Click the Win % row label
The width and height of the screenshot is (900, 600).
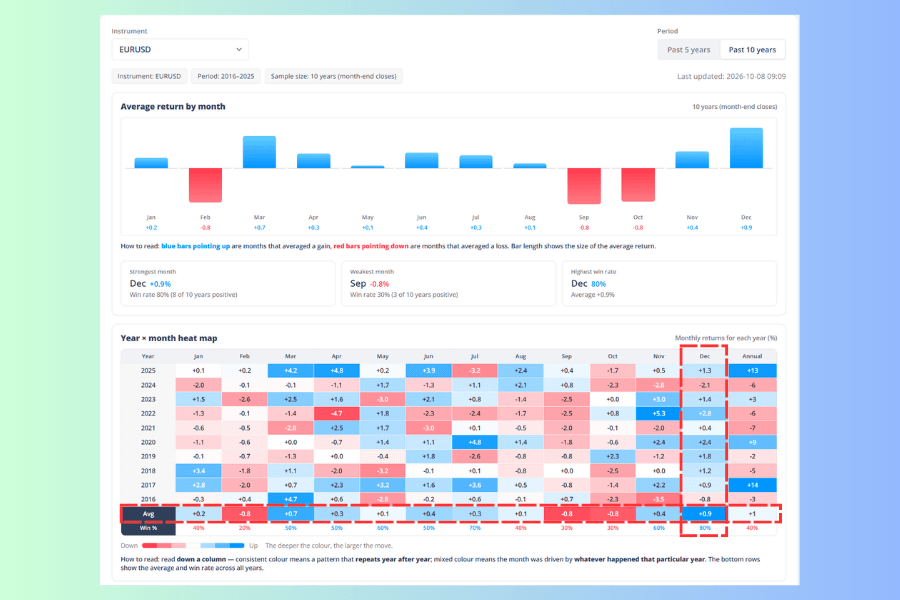tap(148, 528)
